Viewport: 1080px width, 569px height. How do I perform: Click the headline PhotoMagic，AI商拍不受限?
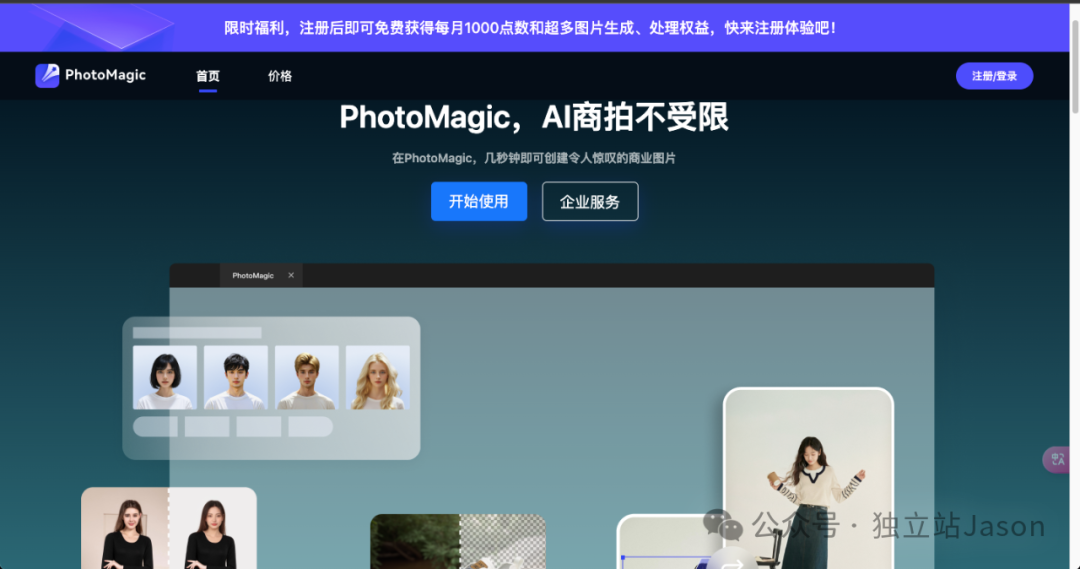pyautogui.click(x=534, y=117)
